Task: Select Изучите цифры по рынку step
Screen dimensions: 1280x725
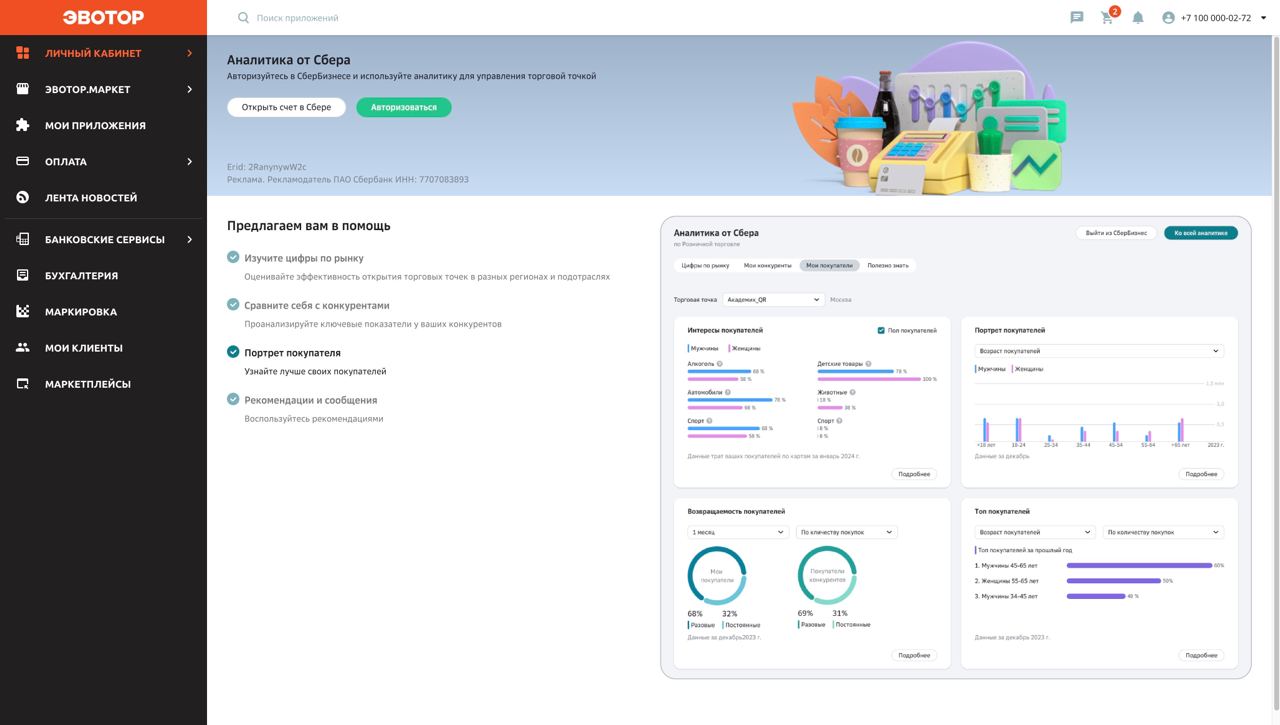Action: point(303,258)
